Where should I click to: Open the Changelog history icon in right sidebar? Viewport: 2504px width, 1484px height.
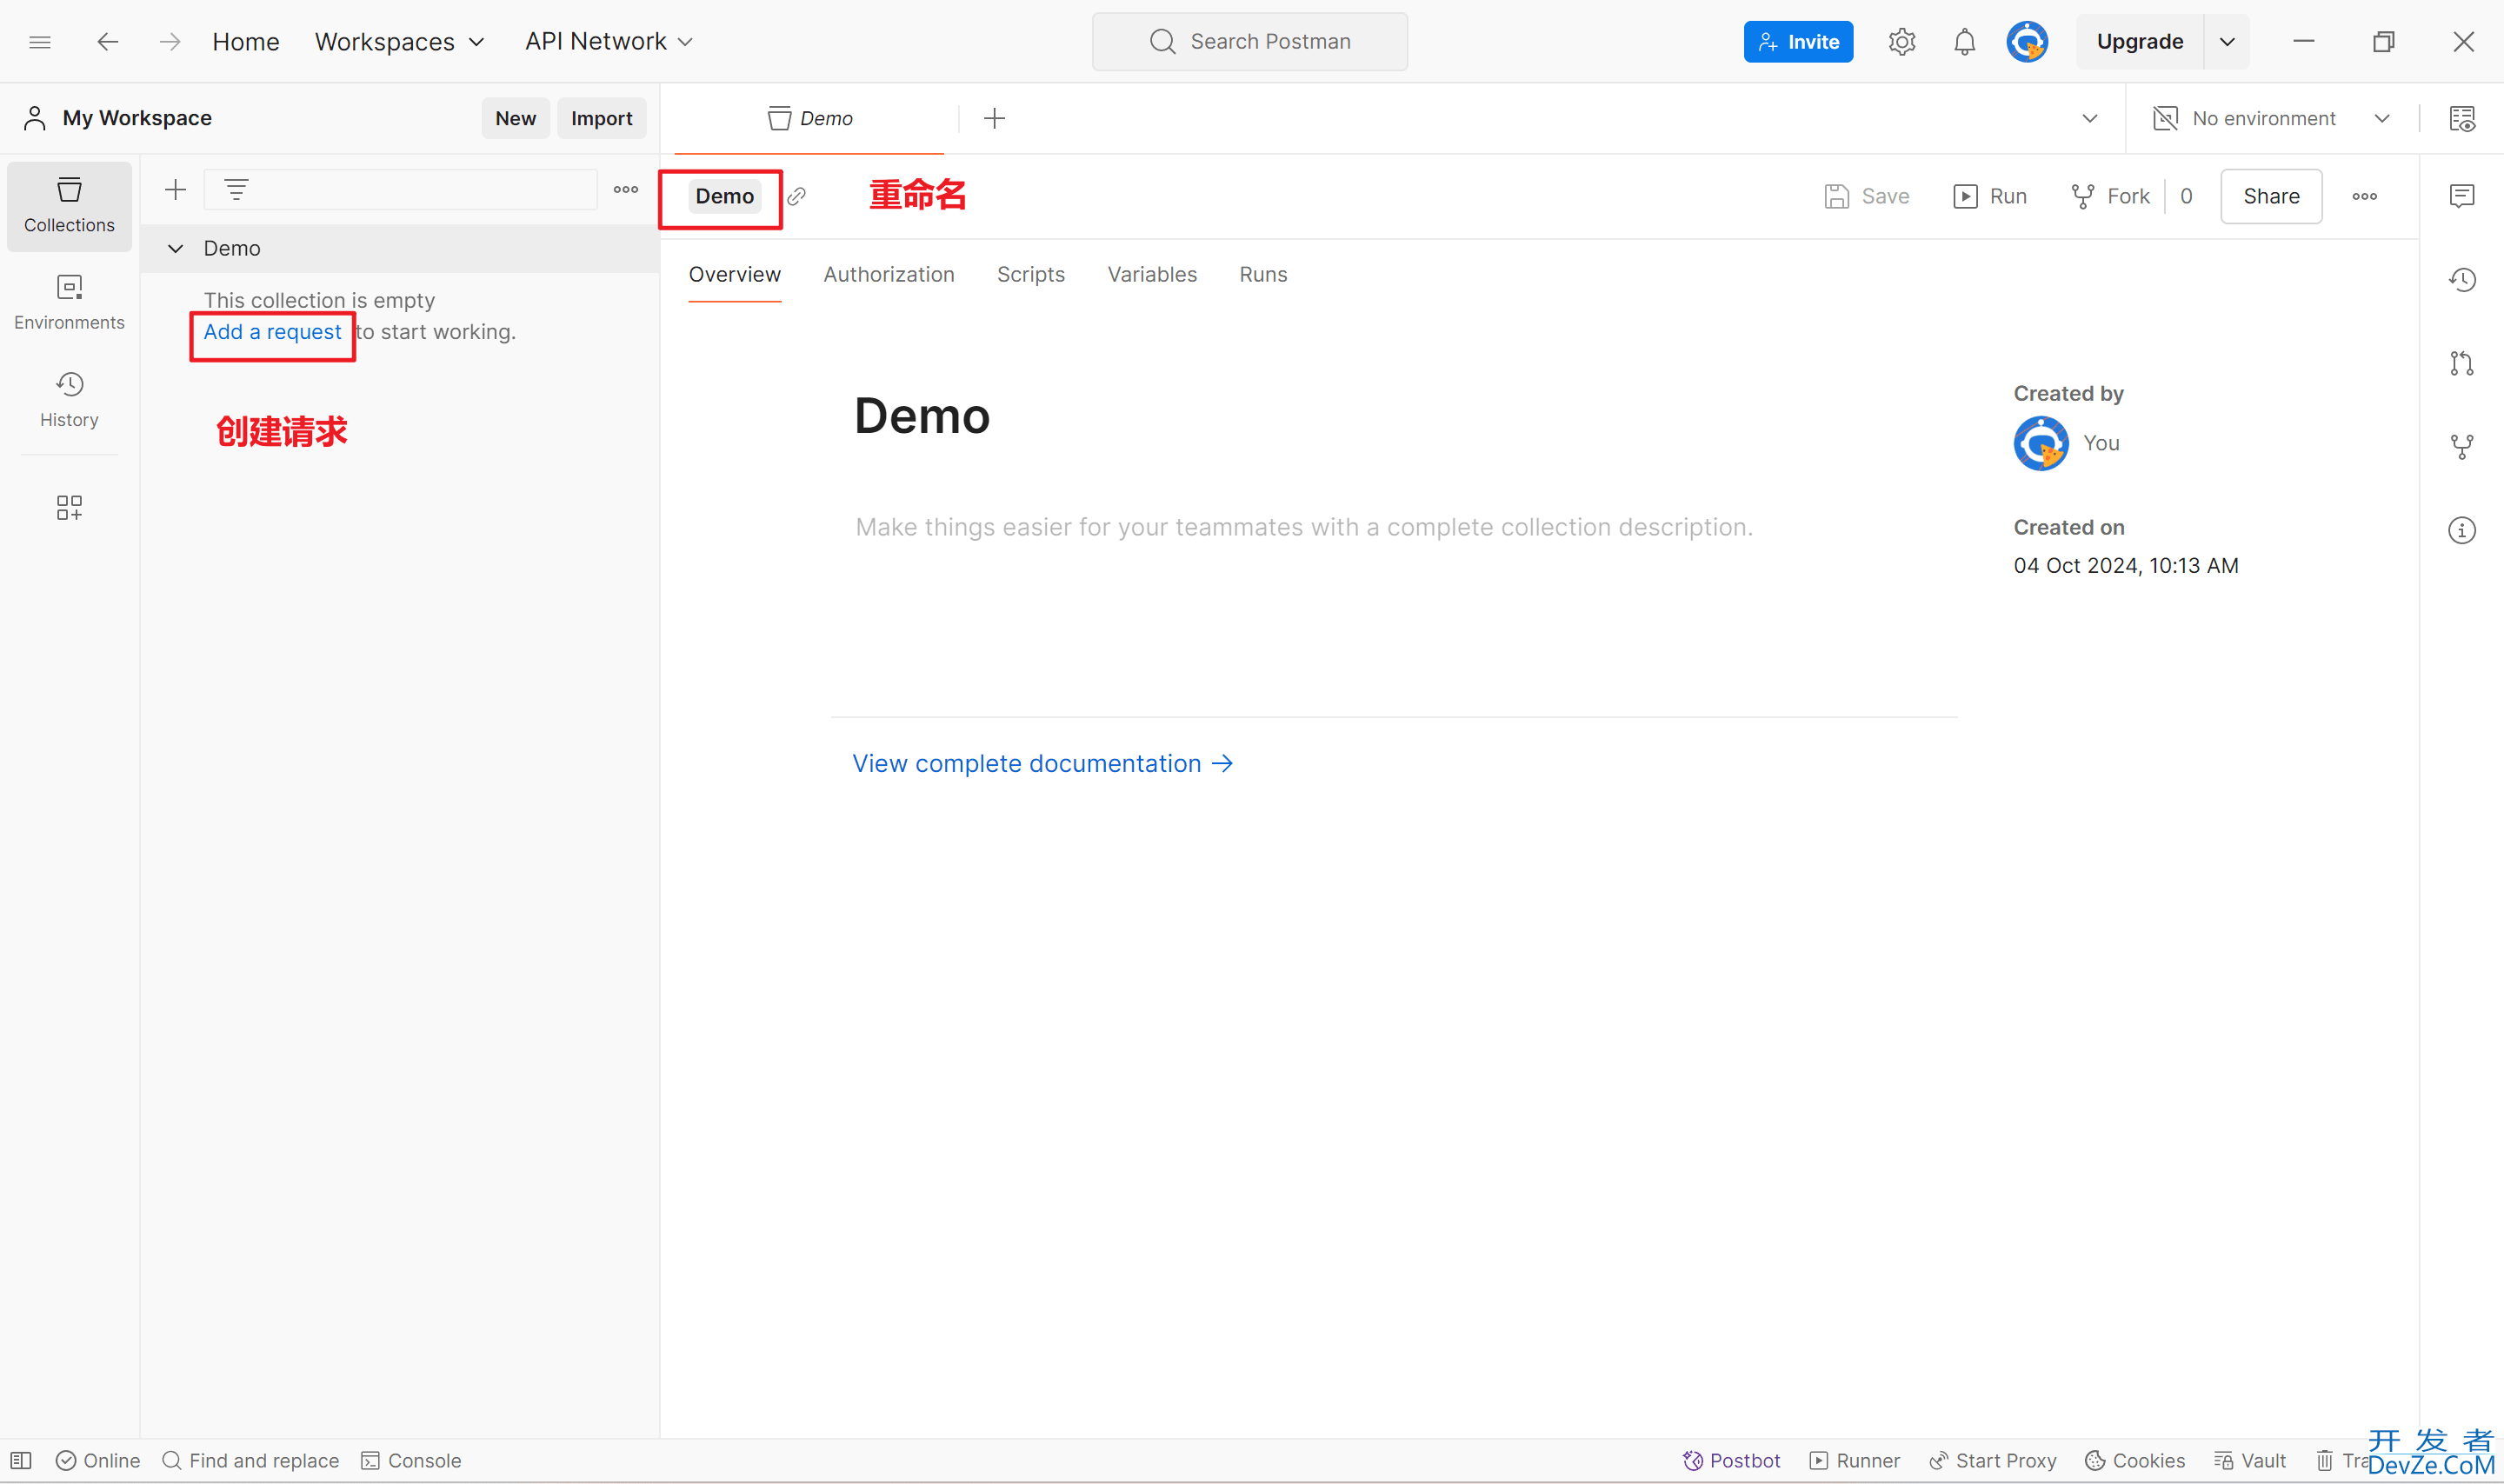click(x=2462, y=280)
